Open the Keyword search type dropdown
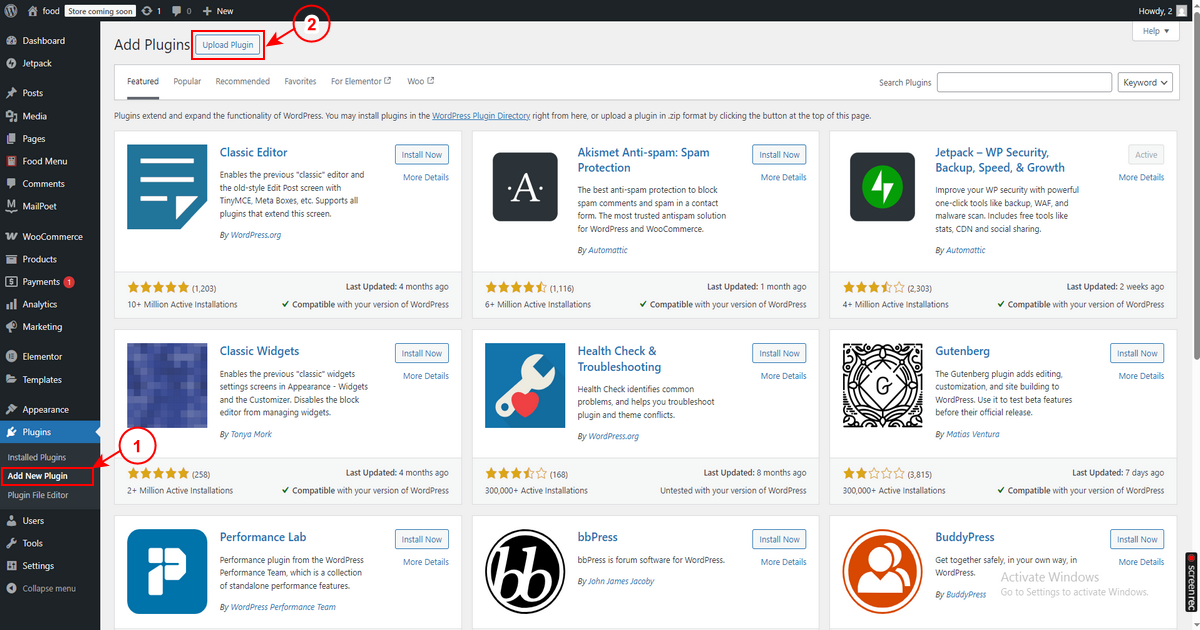Screen dimensions: 1200x630 [x=1145, y=83]
